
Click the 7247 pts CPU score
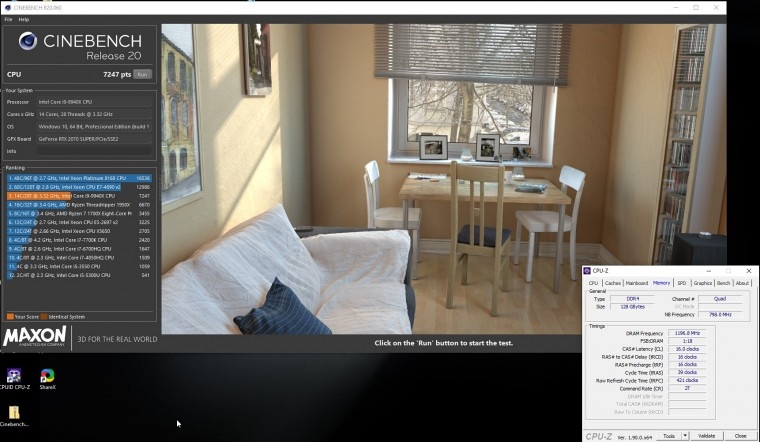coord(117,74)
